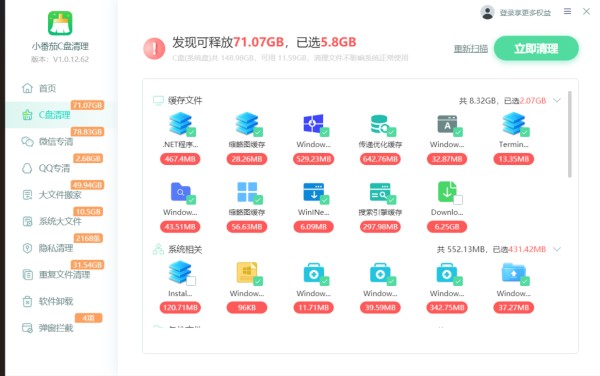
Task: Click the 搜索引擎缓存 icon
Action: (x=380, y=192)
